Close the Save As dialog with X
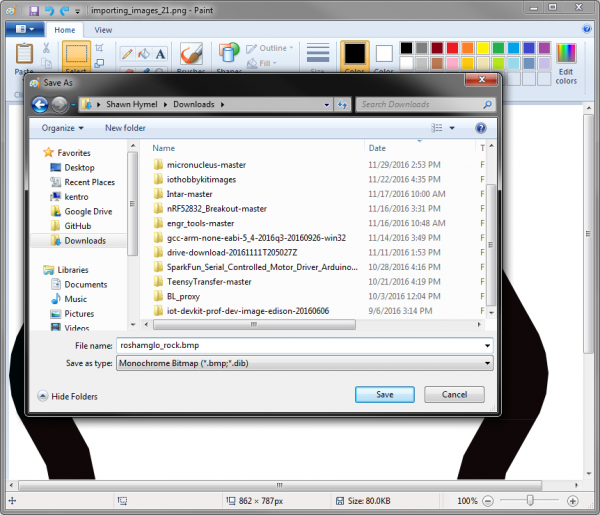This screenshot has height=515, width=600. click(482, 80)
